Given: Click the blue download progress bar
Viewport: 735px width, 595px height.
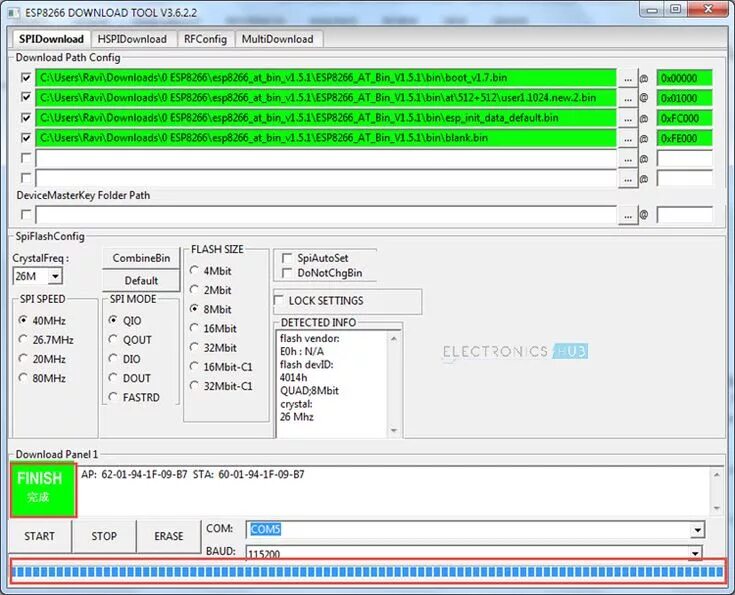Looking at the screenshot, I should pos(368,572).
